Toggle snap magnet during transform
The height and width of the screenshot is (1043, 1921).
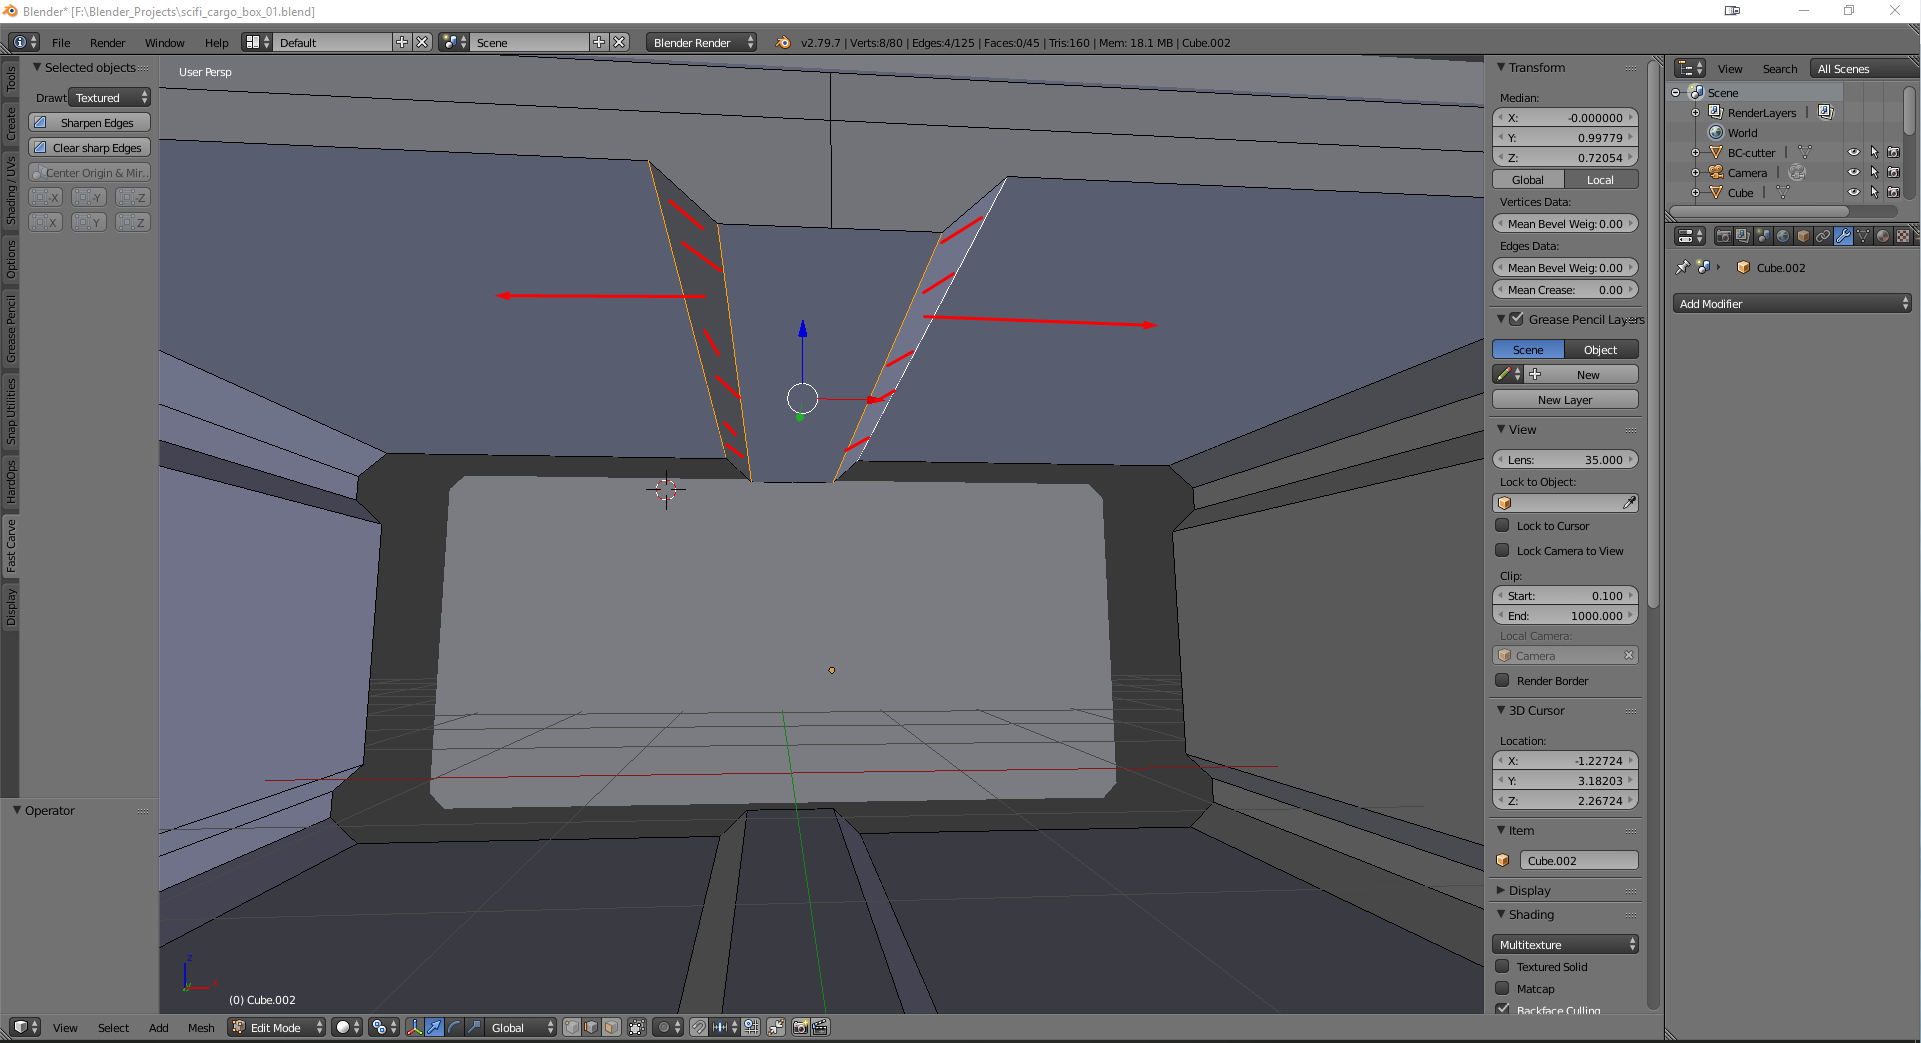point(699,1027)
